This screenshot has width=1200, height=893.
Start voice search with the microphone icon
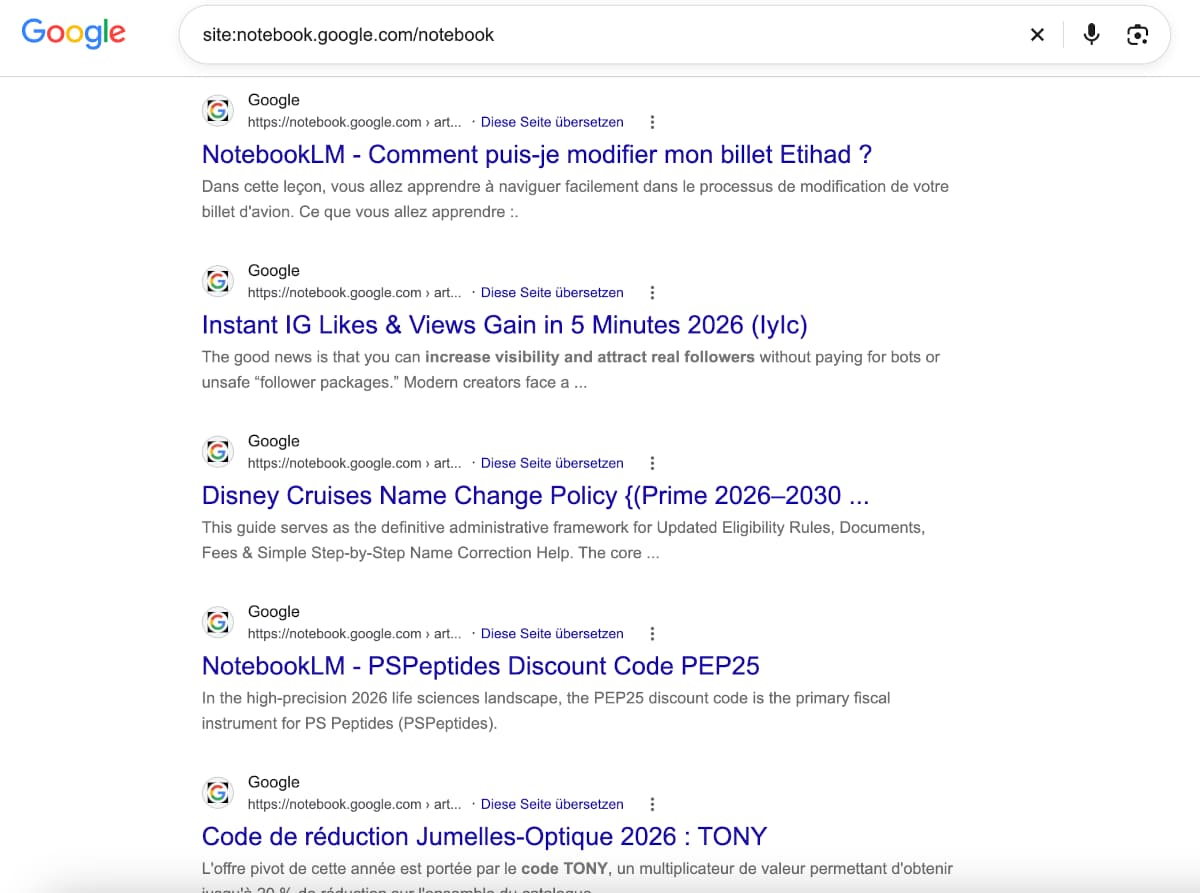click(x=1092, y=35)
